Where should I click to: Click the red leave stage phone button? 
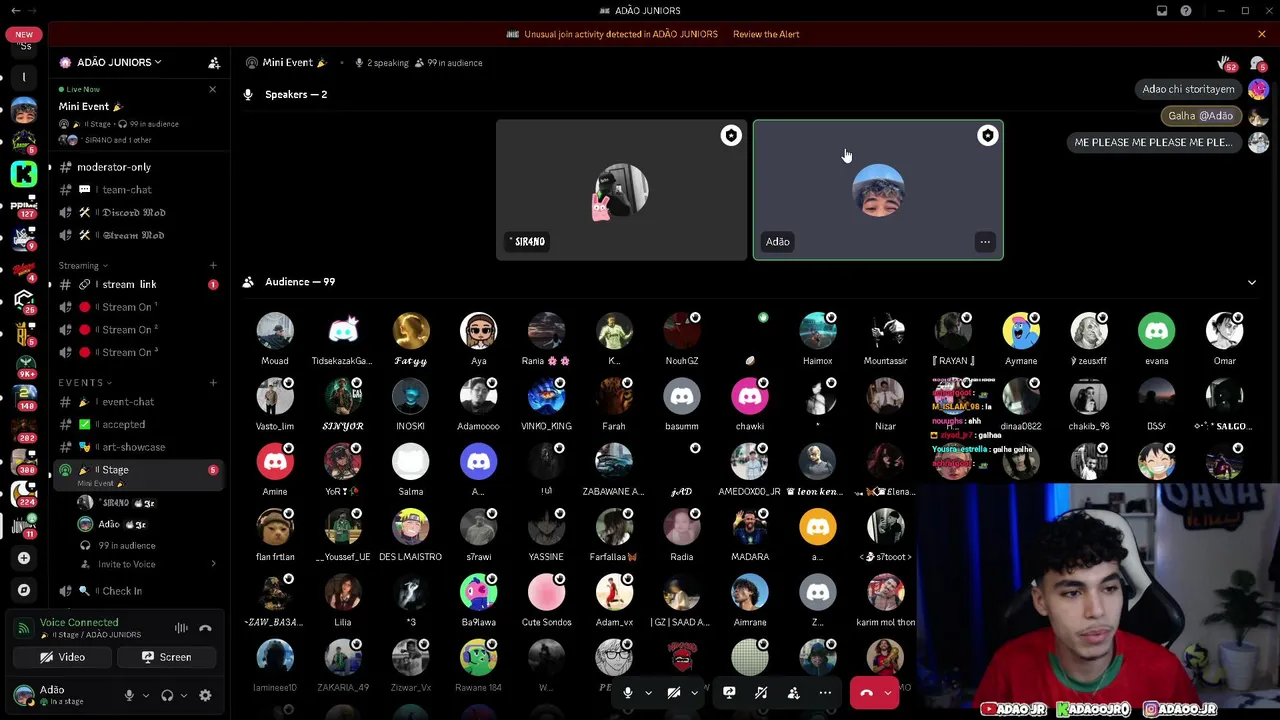tap(866, 692)
